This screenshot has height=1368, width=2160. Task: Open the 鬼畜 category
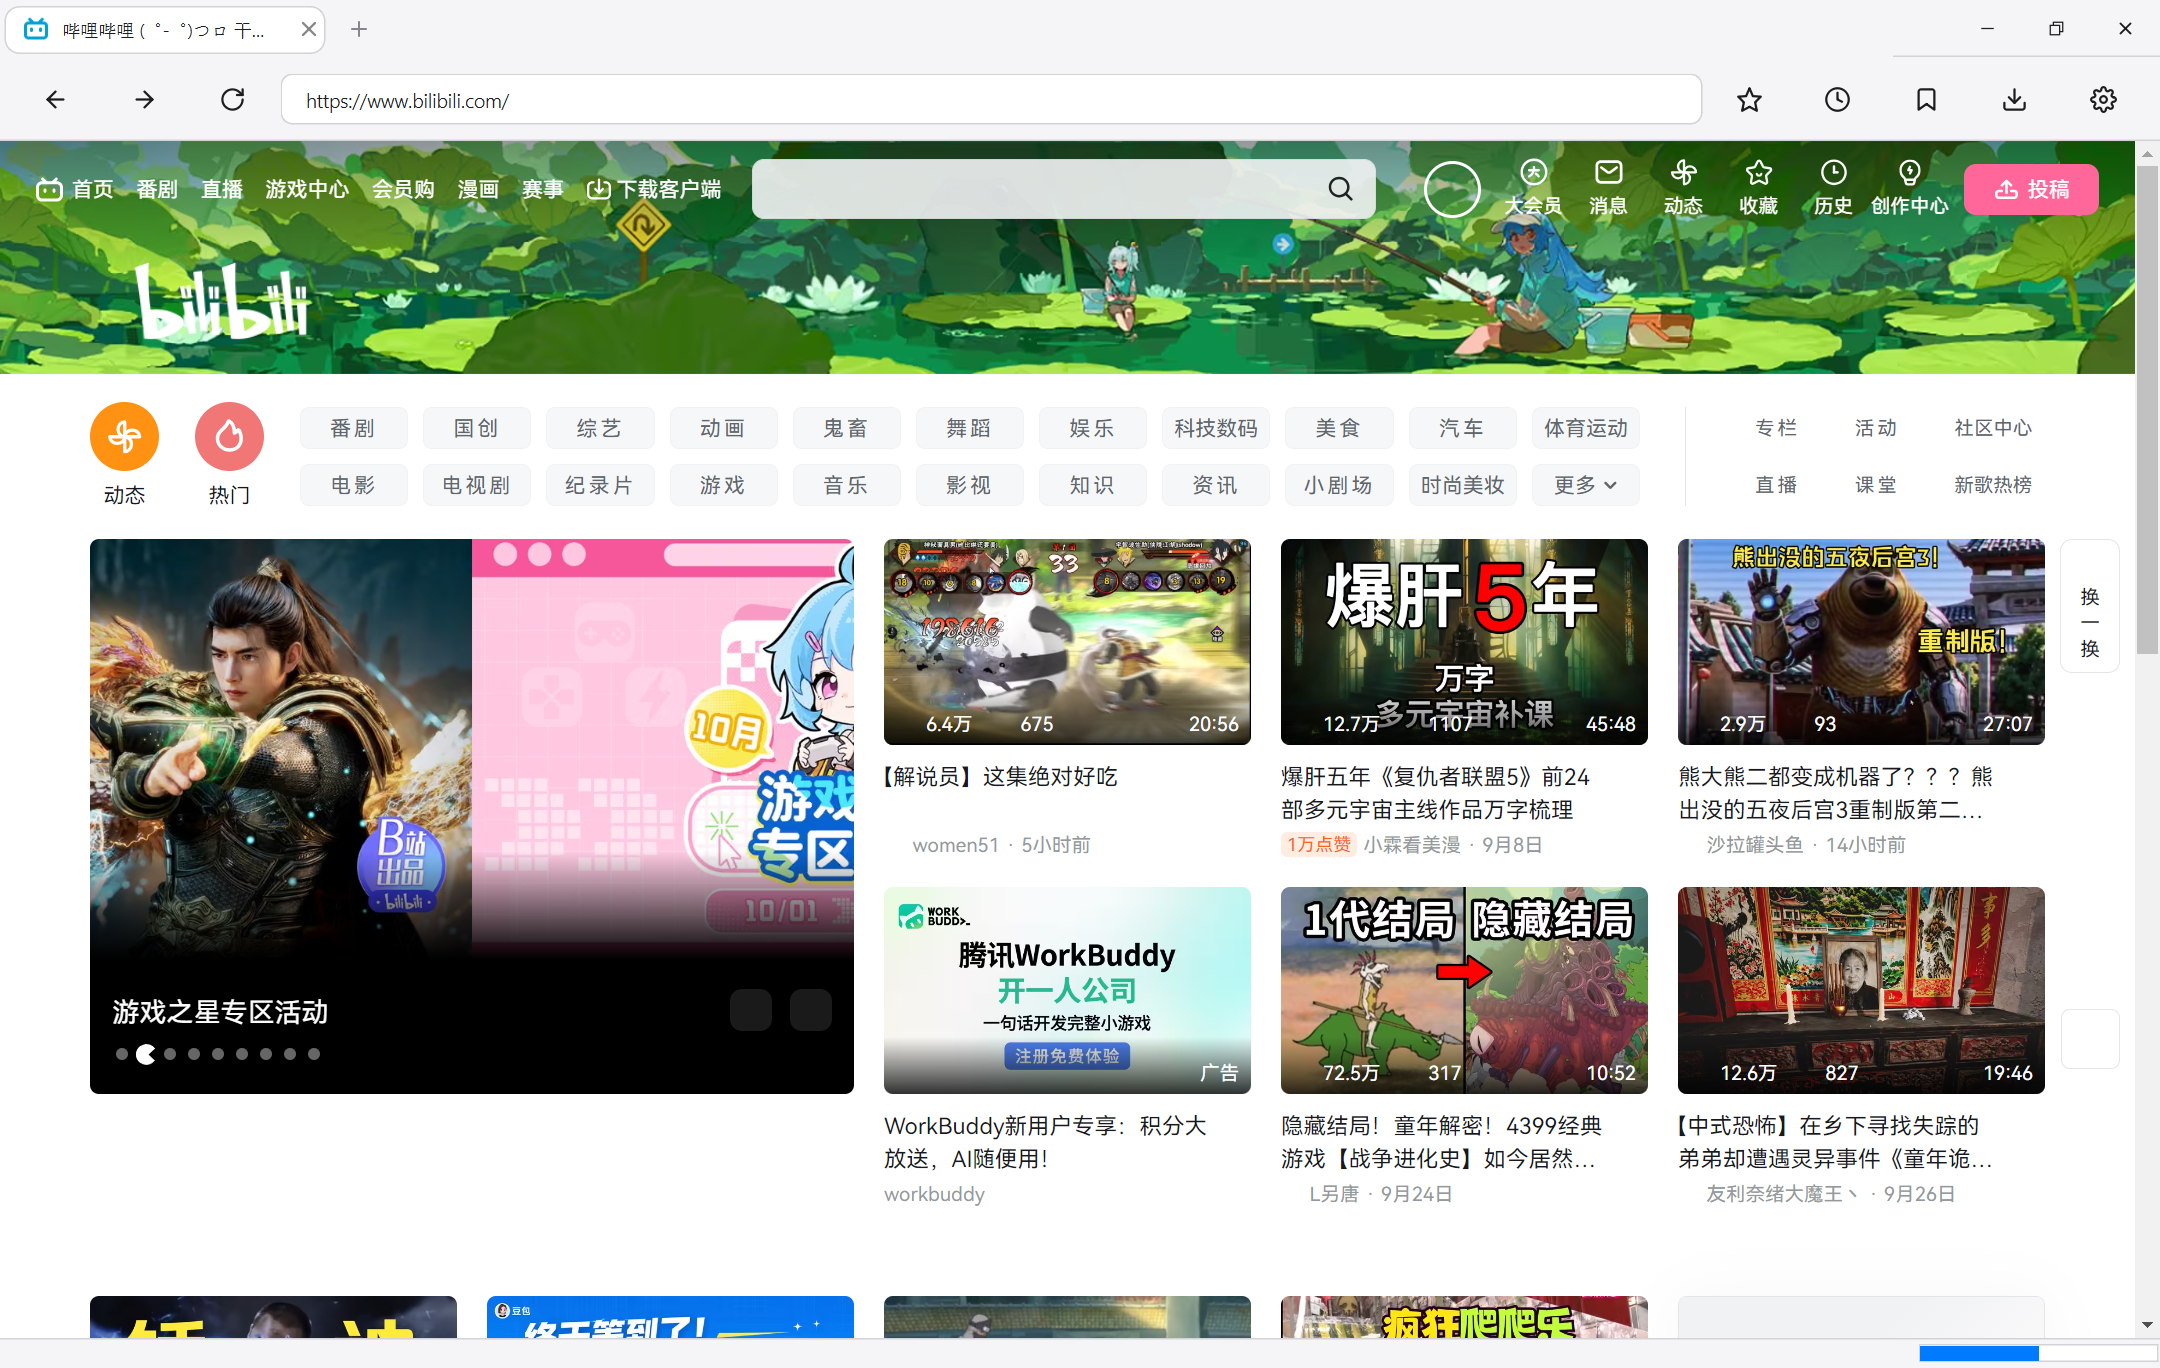click(846, 428)
